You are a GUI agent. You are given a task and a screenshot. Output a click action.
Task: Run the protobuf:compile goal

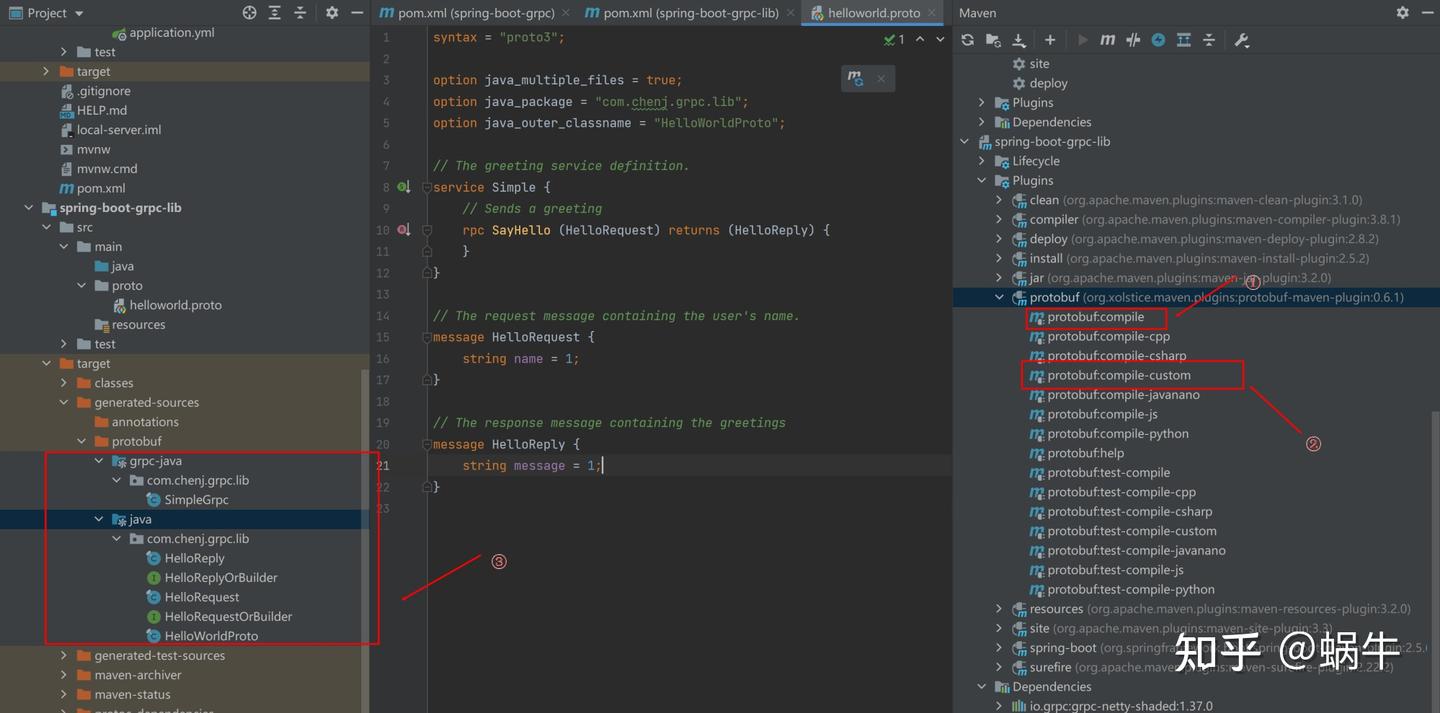[x=1096, y=317]
